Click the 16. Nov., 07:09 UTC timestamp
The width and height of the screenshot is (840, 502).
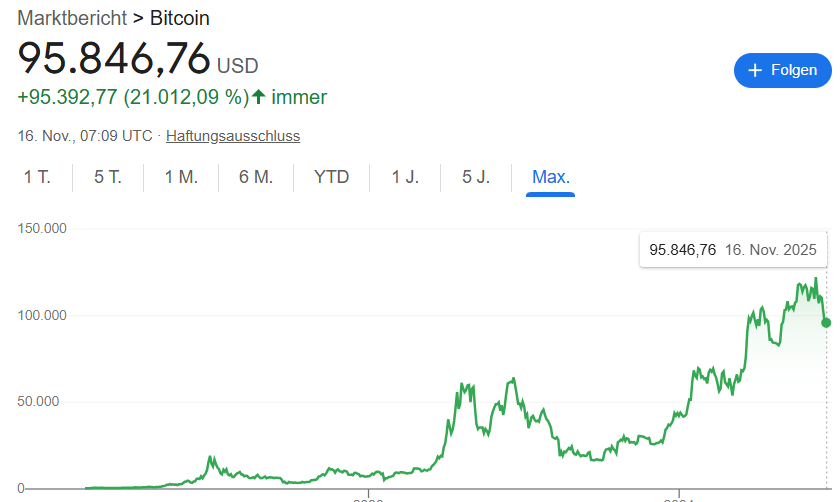tap(85, 136)
